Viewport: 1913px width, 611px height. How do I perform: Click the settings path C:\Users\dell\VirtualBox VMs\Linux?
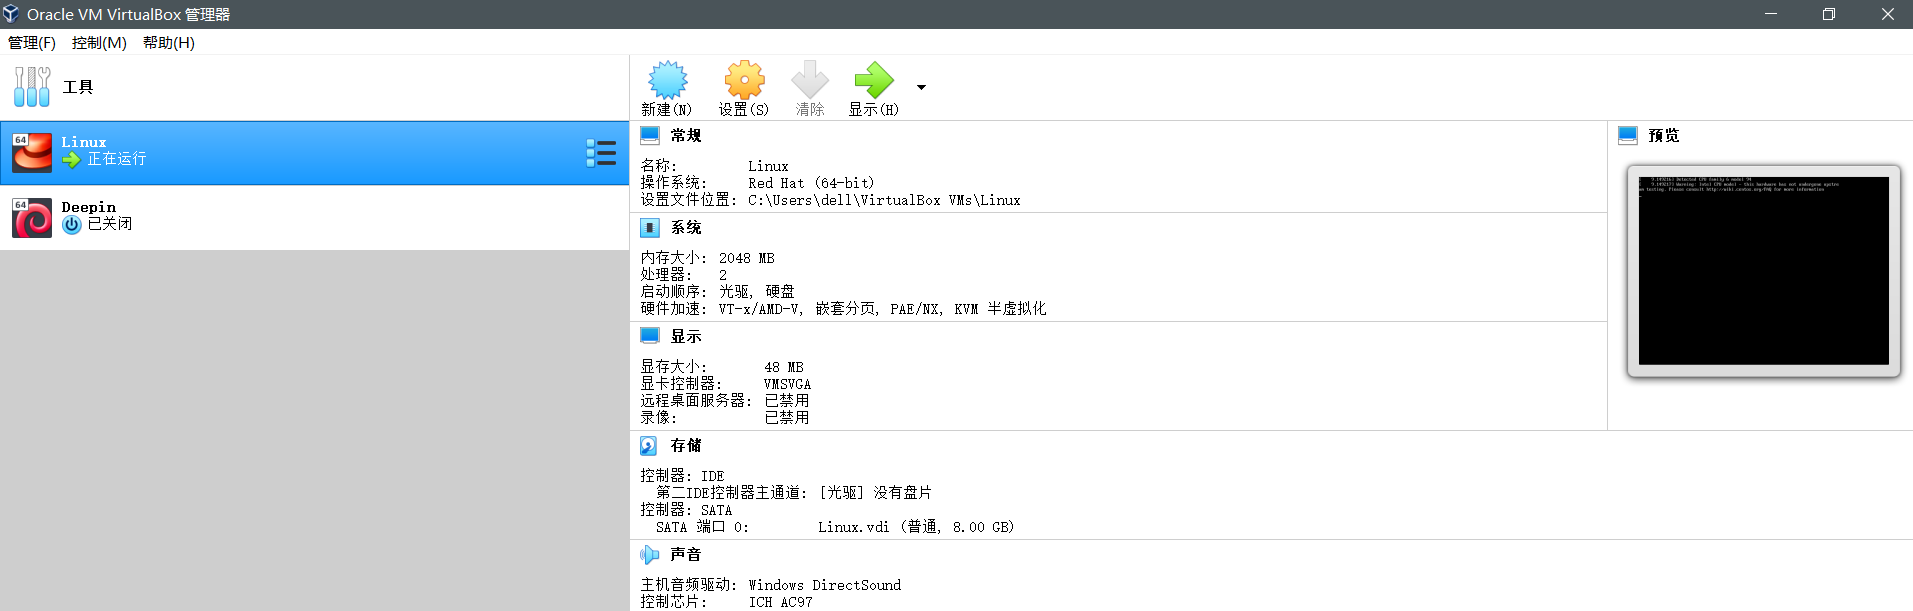click(884, 200)
